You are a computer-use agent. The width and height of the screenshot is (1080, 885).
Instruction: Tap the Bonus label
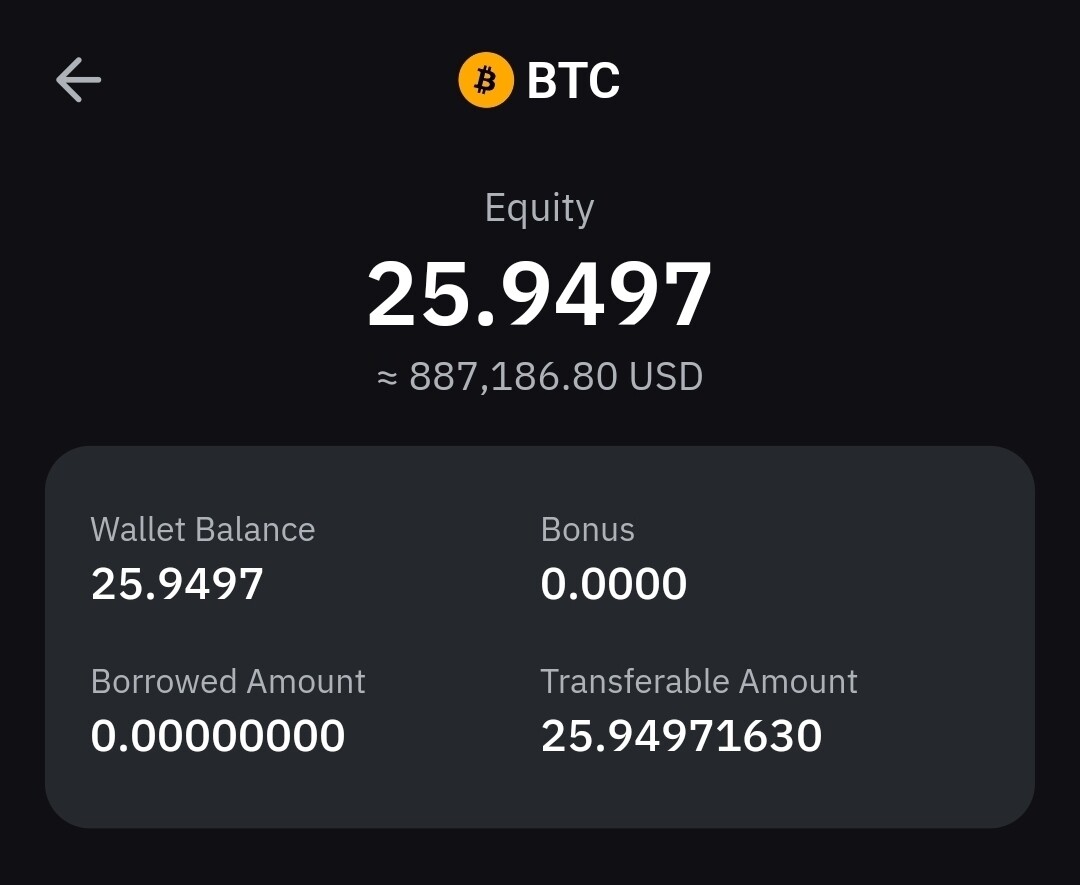coord(587,529)
